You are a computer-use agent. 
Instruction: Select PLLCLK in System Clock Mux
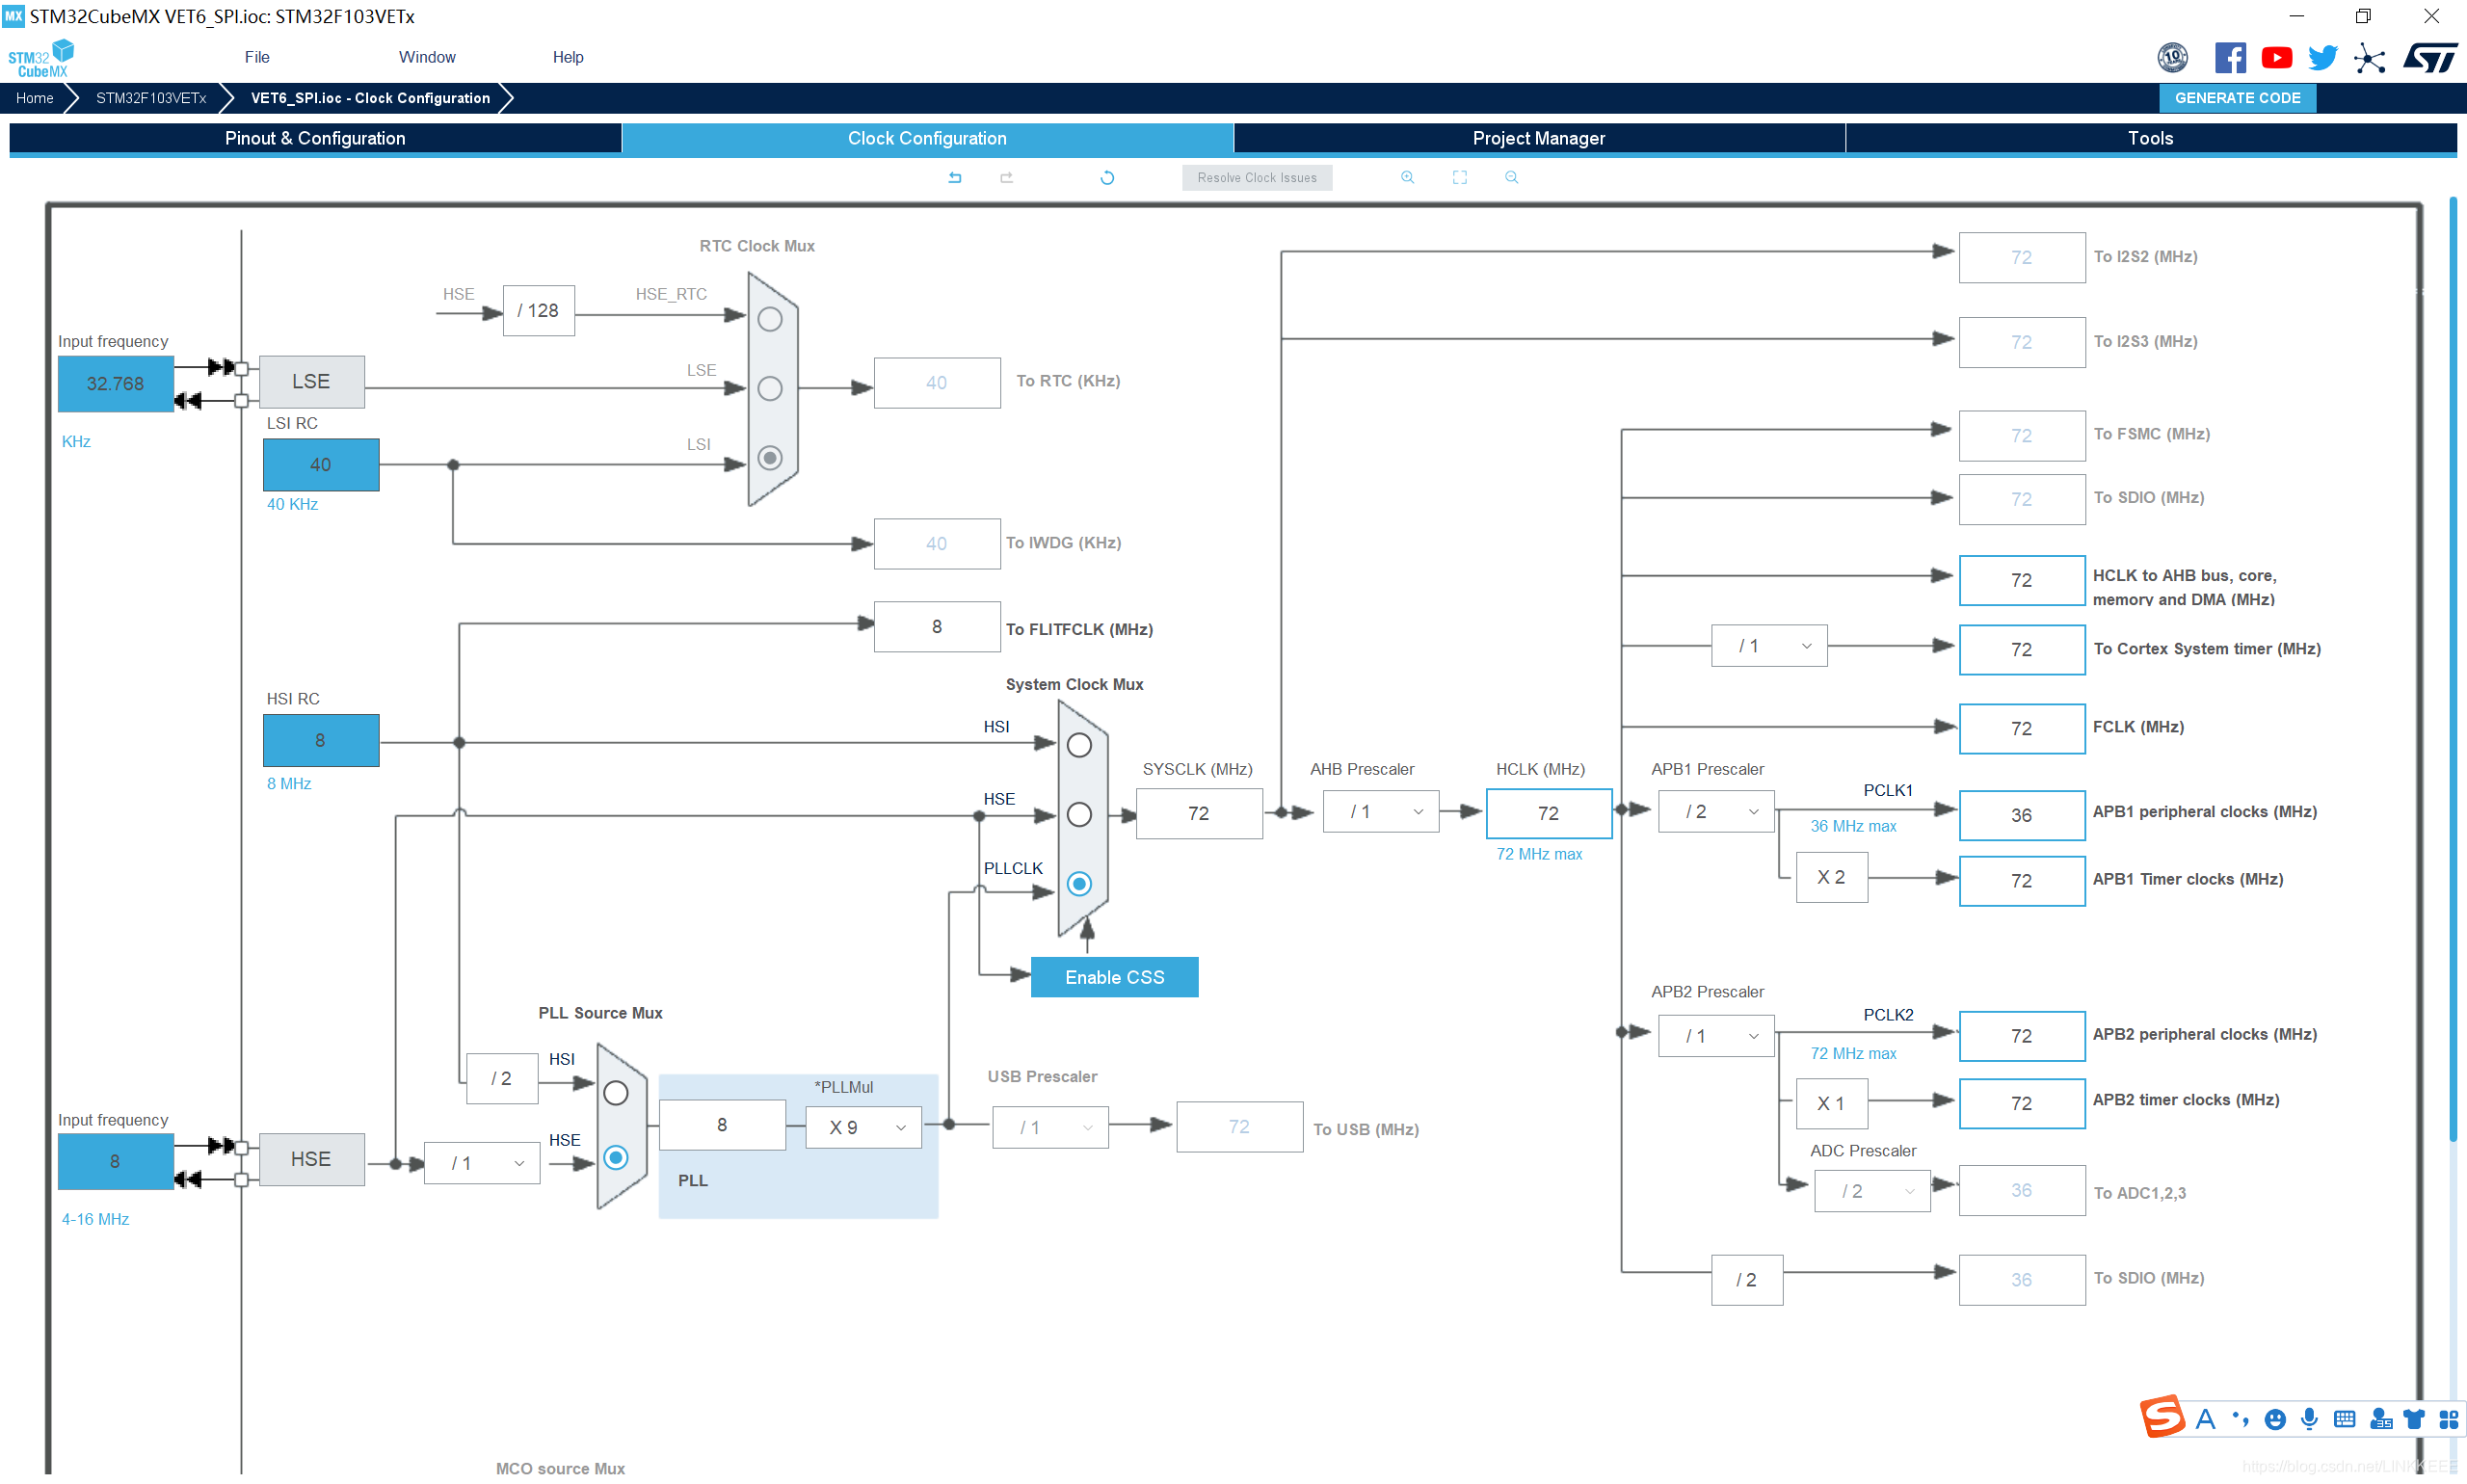click(x=1079, y=884)
